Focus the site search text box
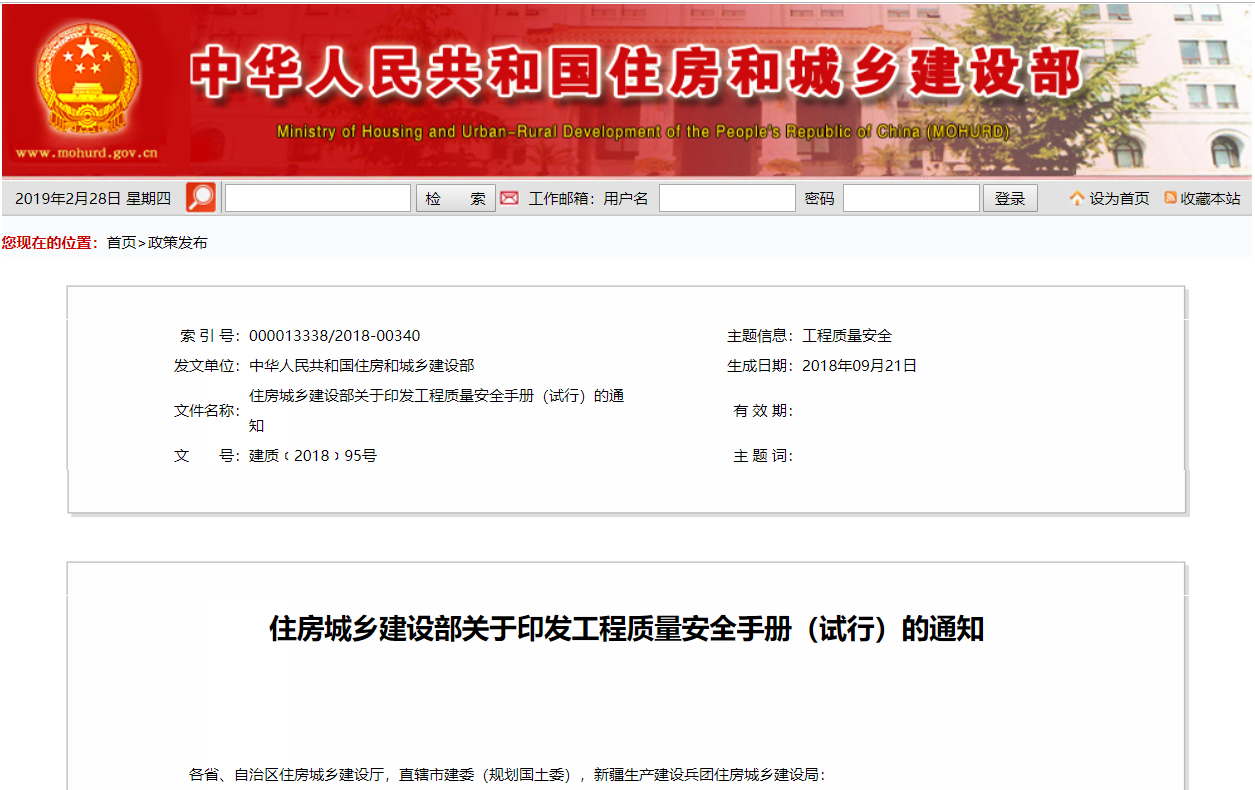1255x790 pixels. (x=317, y=198)
